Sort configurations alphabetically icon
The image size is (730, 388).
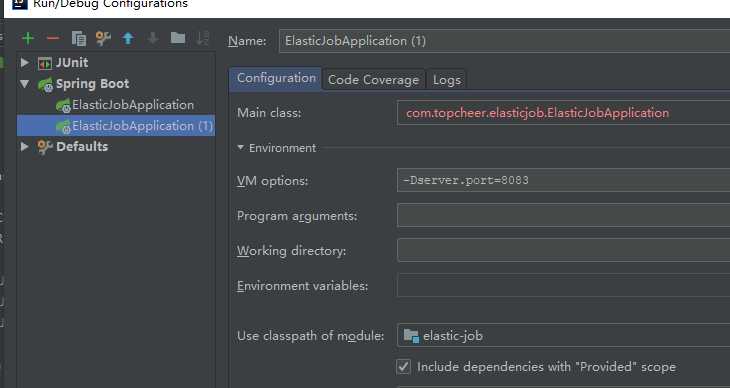(203, 39)
